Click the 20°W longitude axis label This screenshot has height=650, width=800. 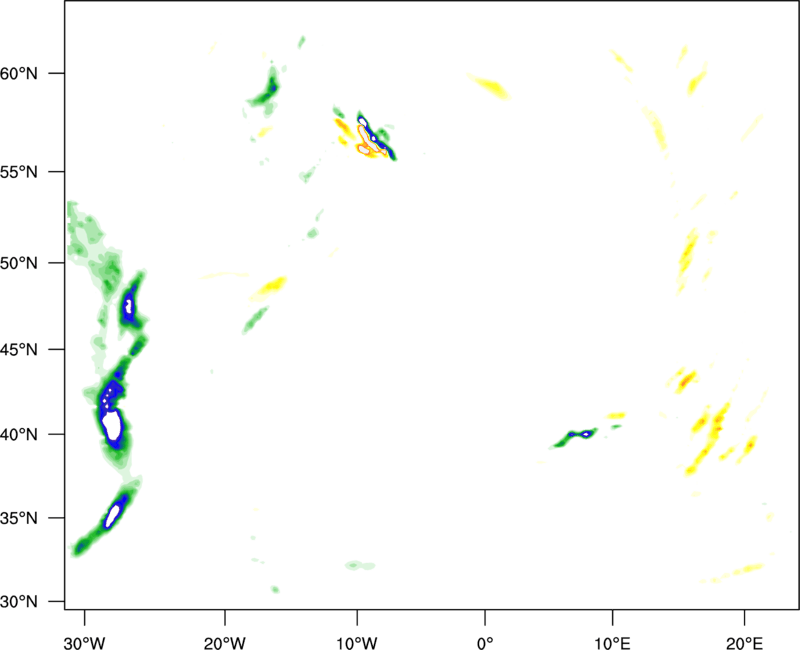(x=225, y=643)
